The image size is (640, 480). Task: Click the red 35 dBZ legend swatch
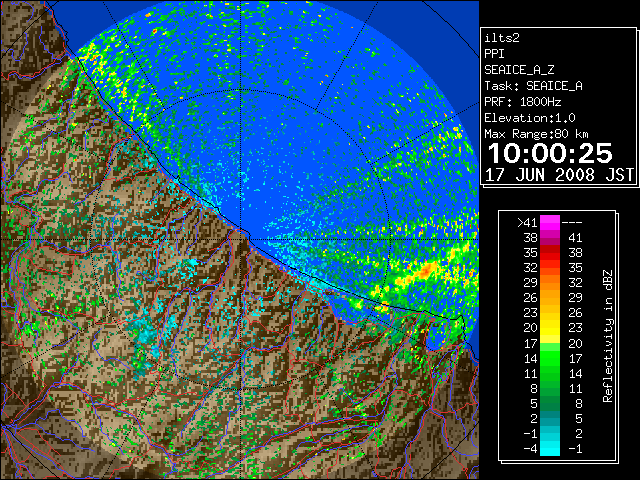pyautogui.click(x=550, y=253)
